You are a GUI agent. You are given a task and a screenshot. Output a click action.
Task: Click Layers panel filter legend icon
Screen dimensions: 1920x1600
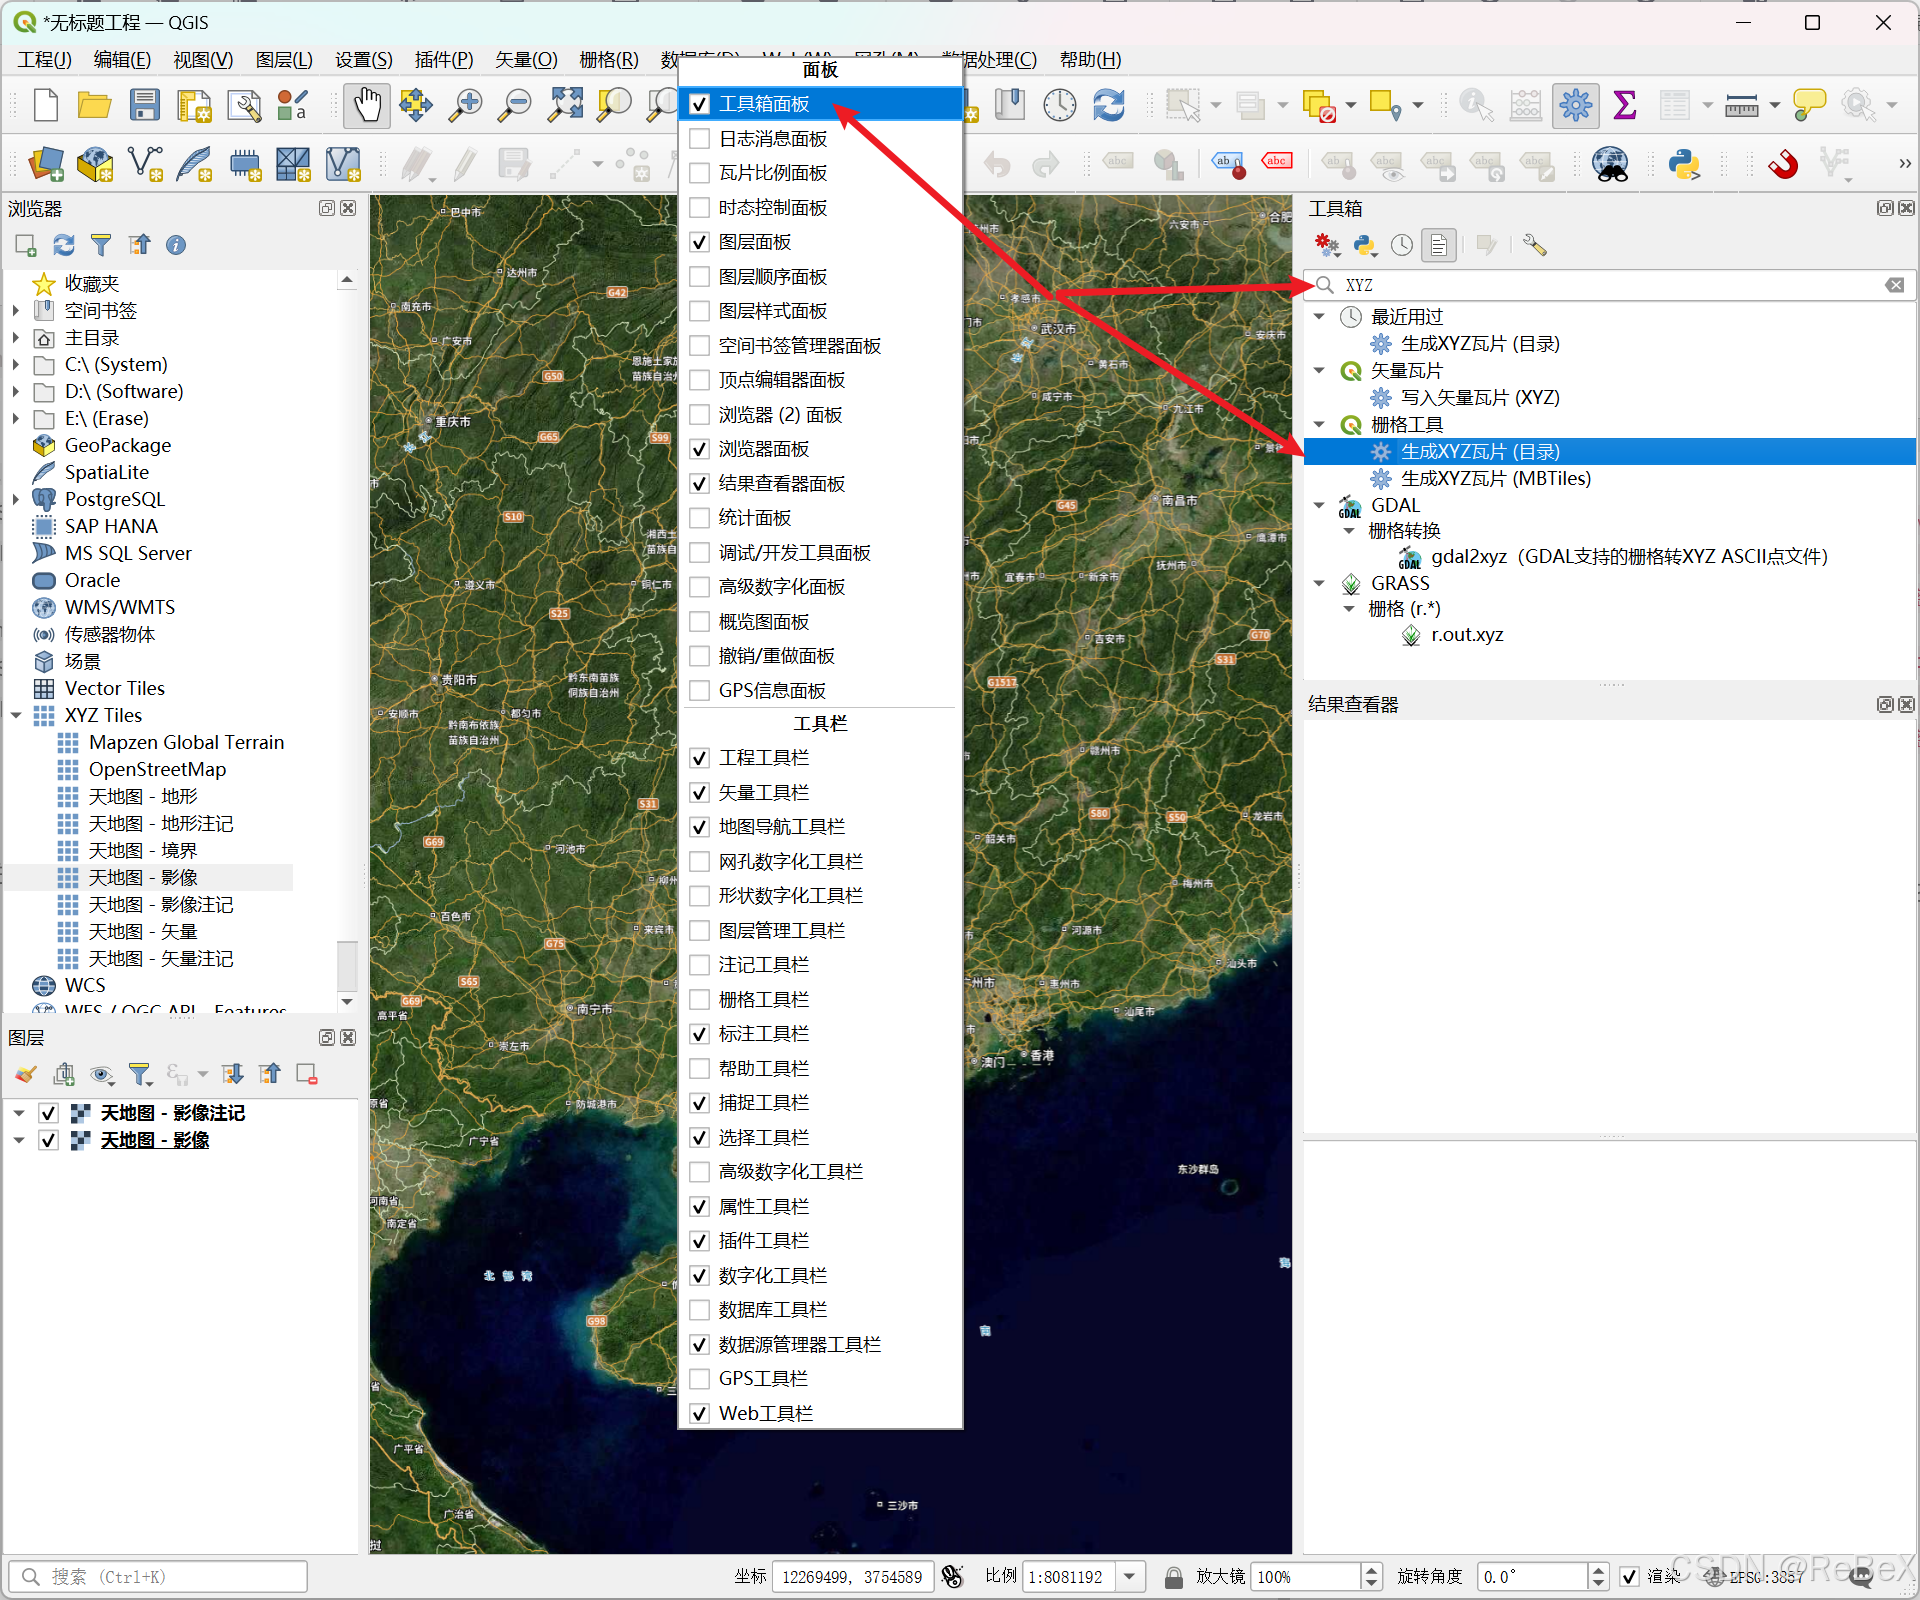click(x=140, y=1074)
